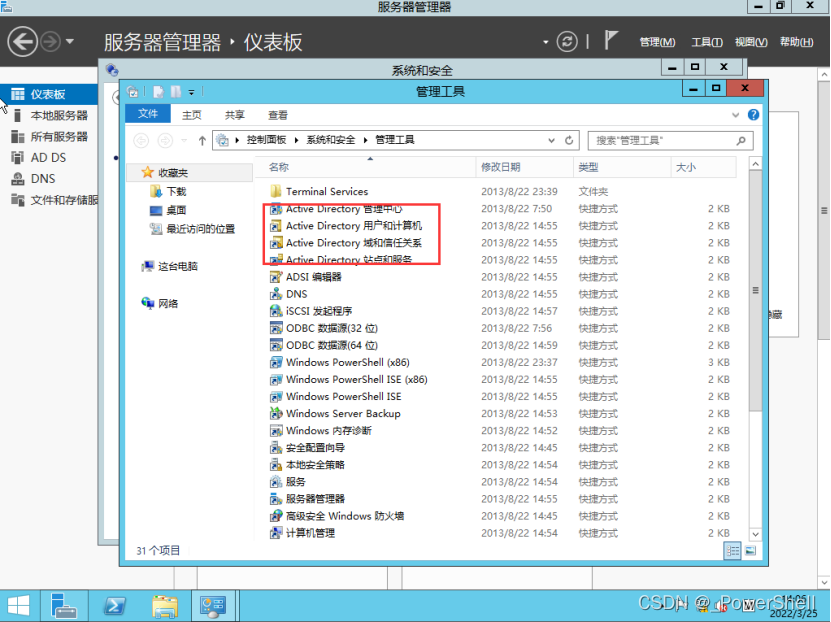Screen dimensions: 831x622
Task: Select the 服务 shortcut icon
Action: [276, 482]
